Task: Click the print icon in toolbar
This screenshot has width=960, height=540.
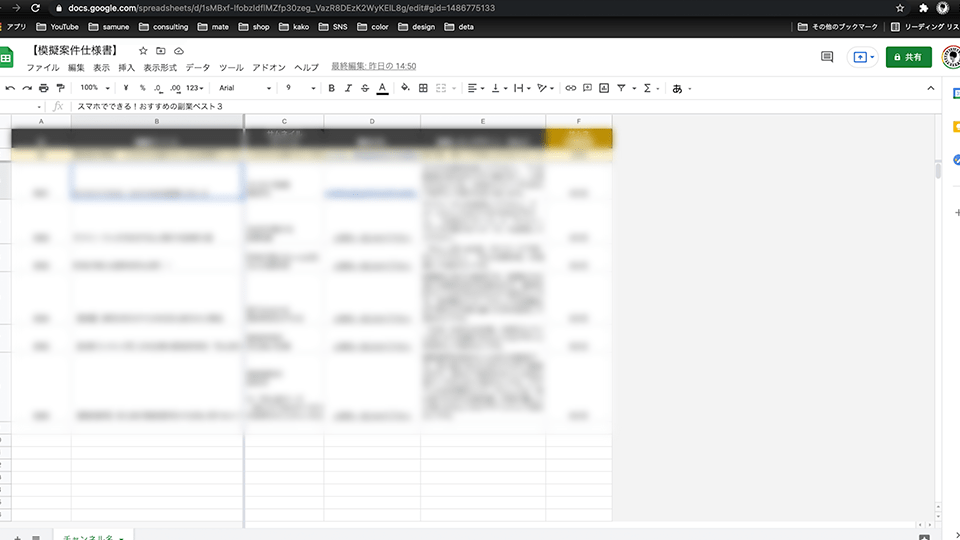Action: 43,88
